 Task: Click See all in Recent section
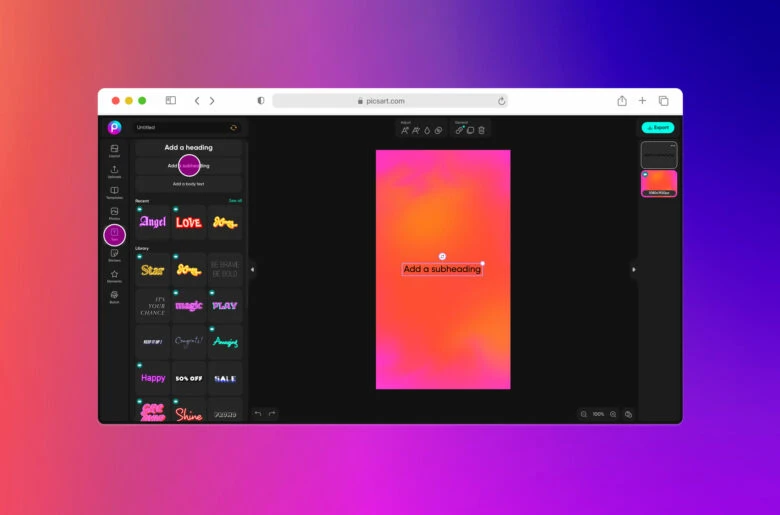(235, 200)
